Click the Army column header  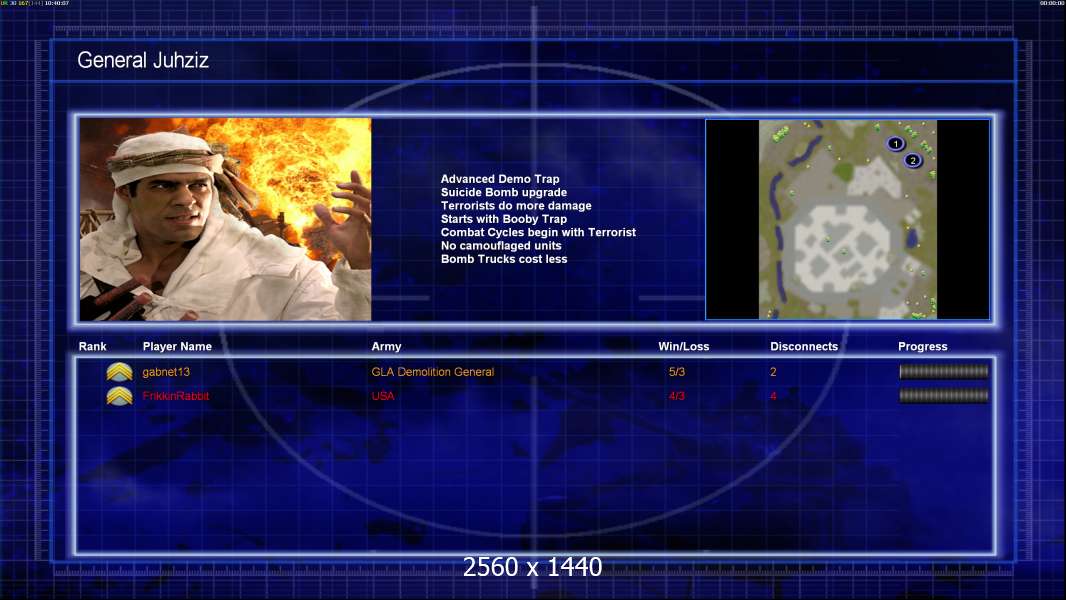pyautogui.click(x=386, y=347)
